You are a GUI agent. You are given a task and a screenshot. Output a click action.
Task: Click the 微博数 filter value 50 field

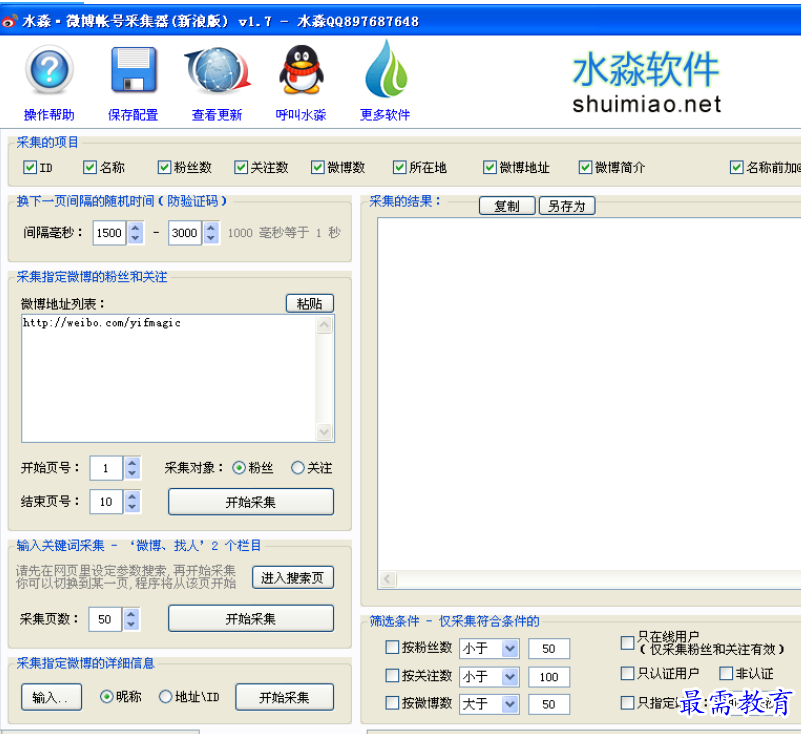(x=549, y=704)
